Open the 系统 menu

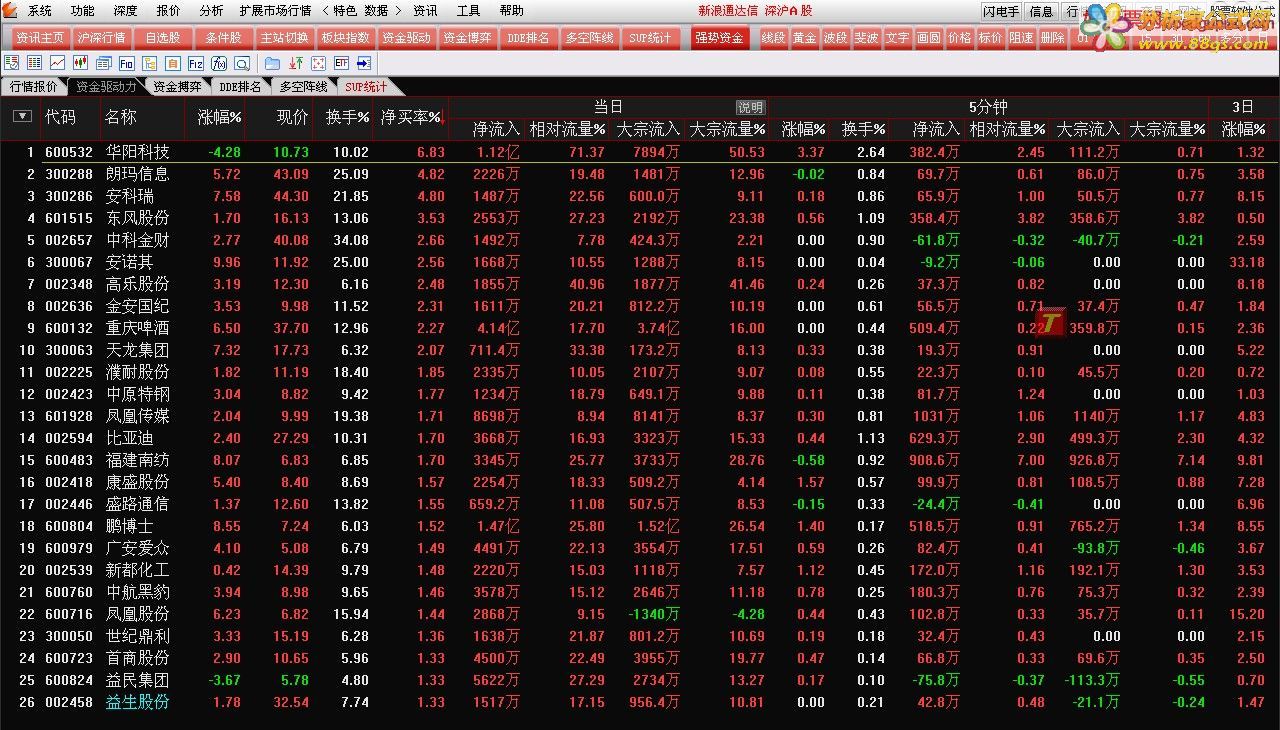[40, 11]
